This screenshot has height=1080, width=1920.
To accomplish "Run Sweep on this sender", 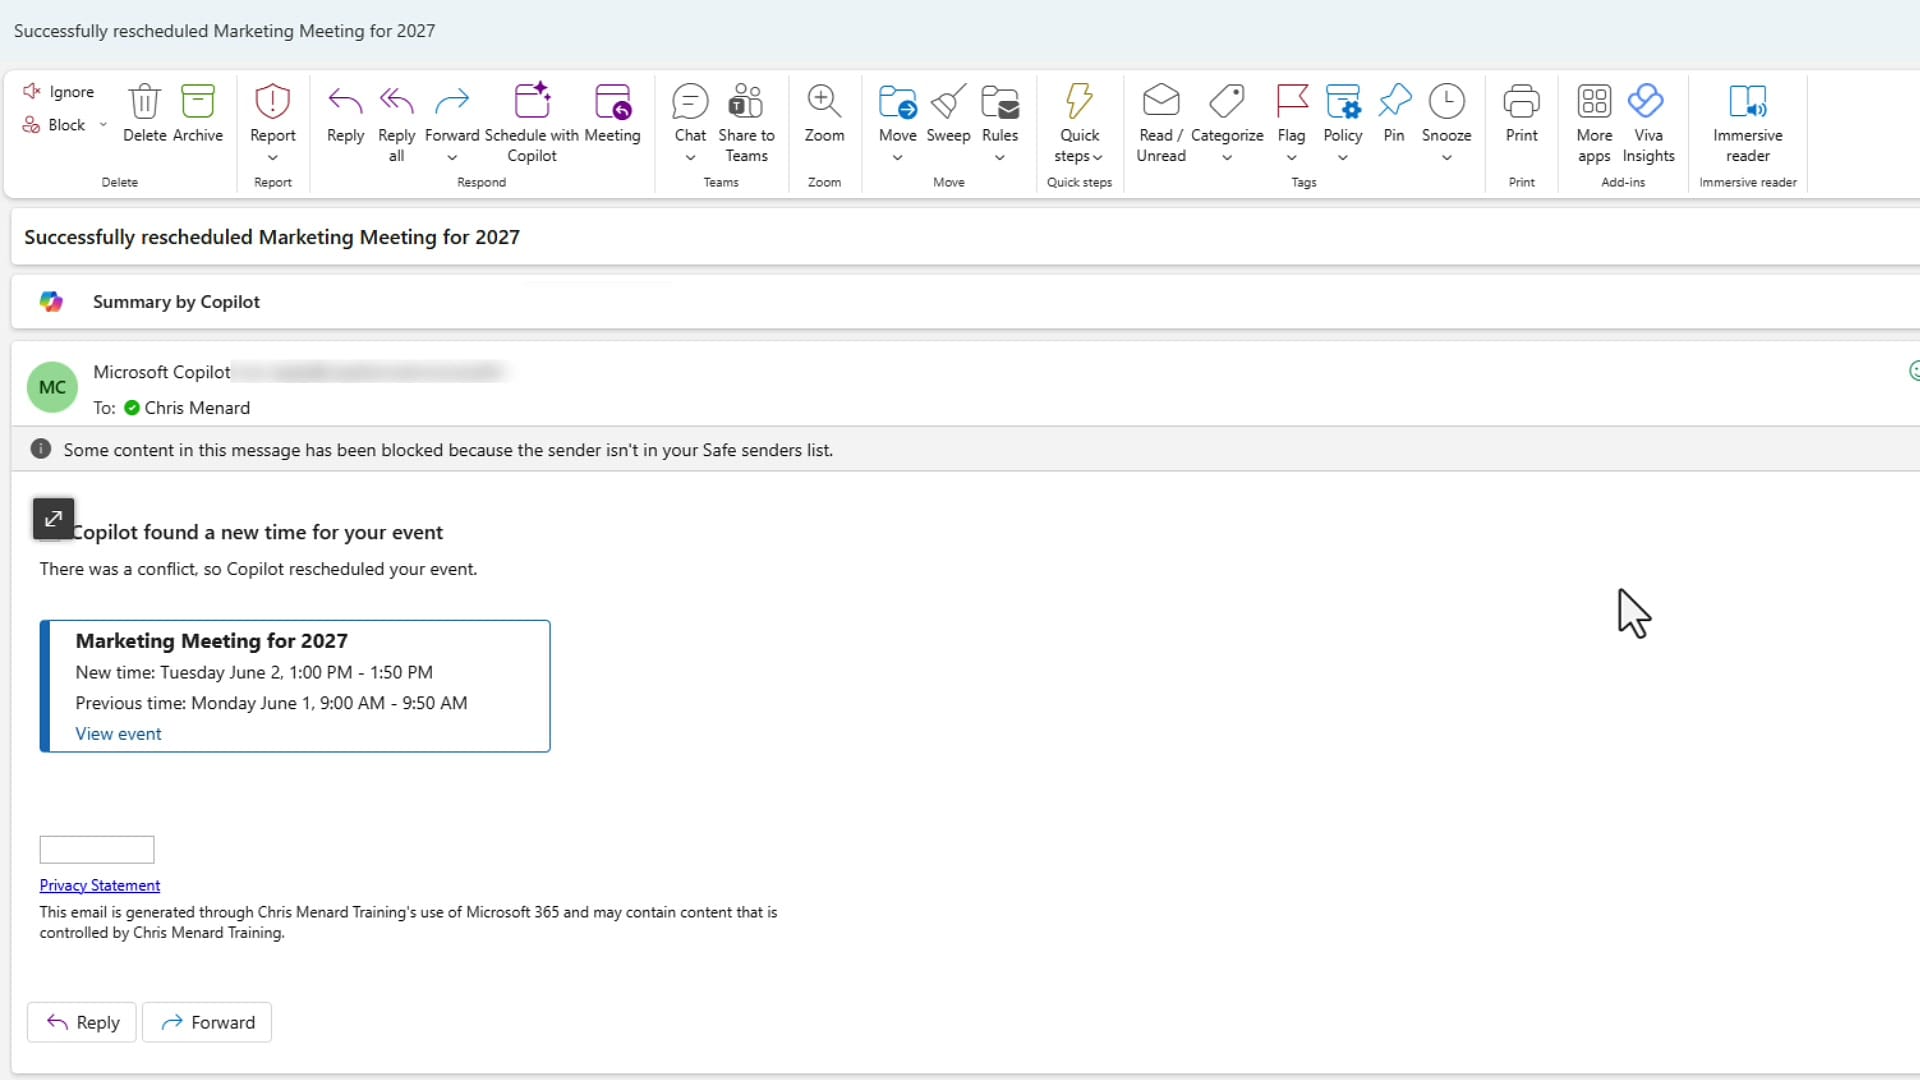I will pos(948,101).
